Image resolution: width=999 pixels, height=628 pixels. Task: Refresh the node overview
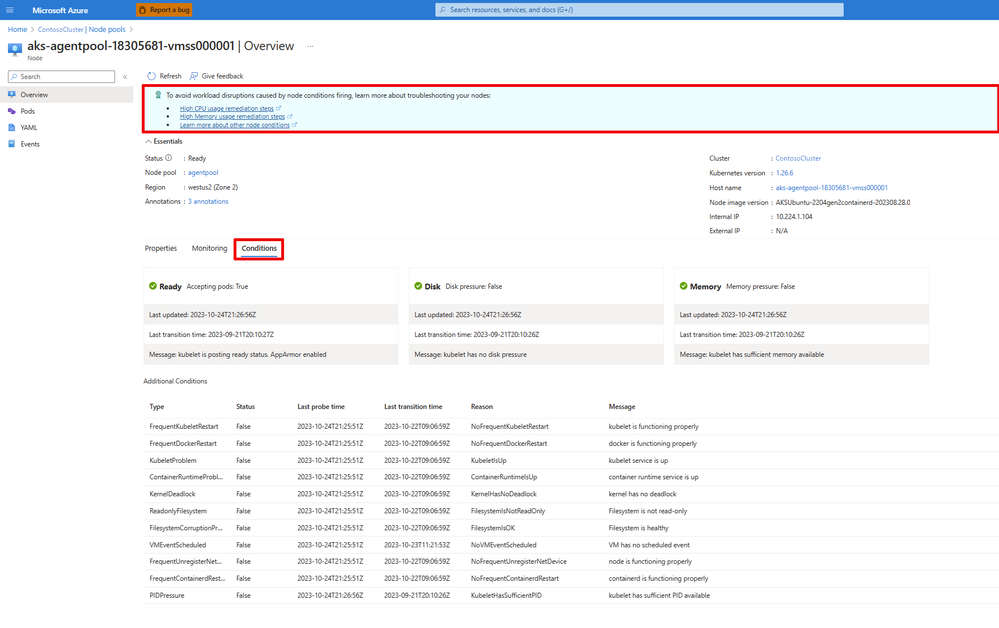[x=164, y=76]
